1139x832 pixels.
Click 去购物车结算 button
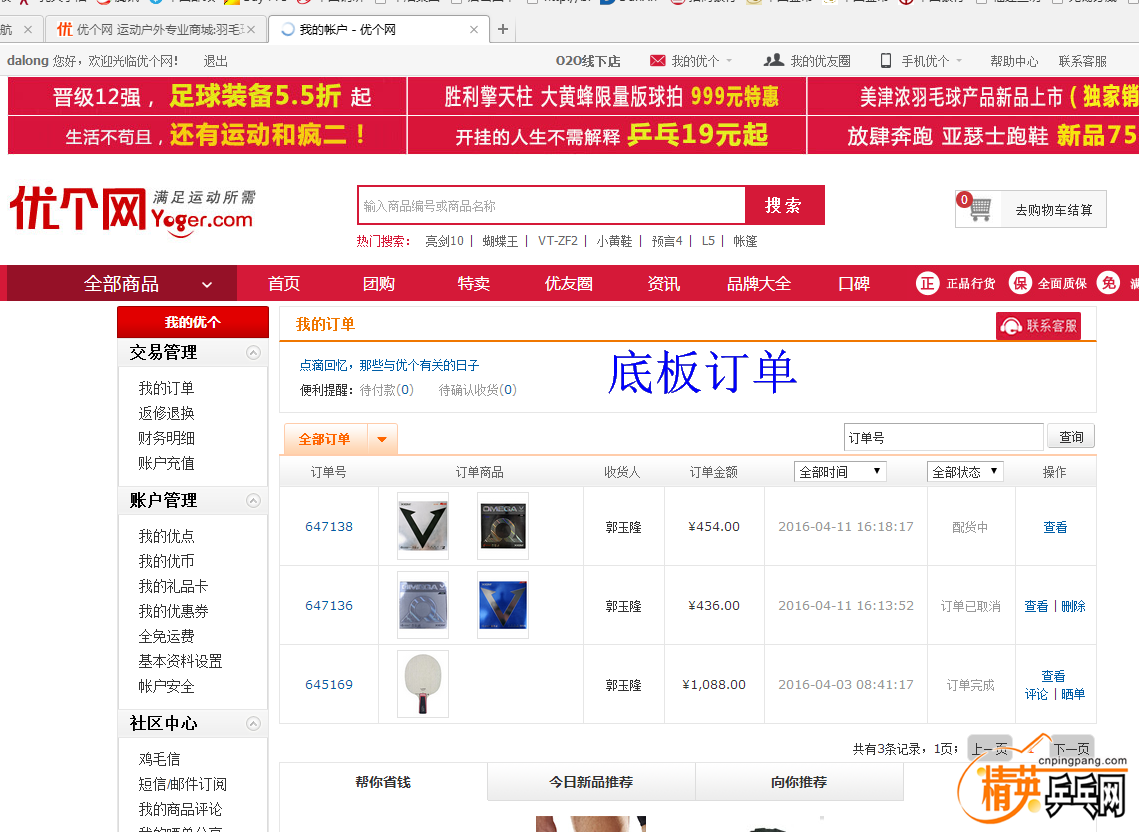pos(1053,210)
